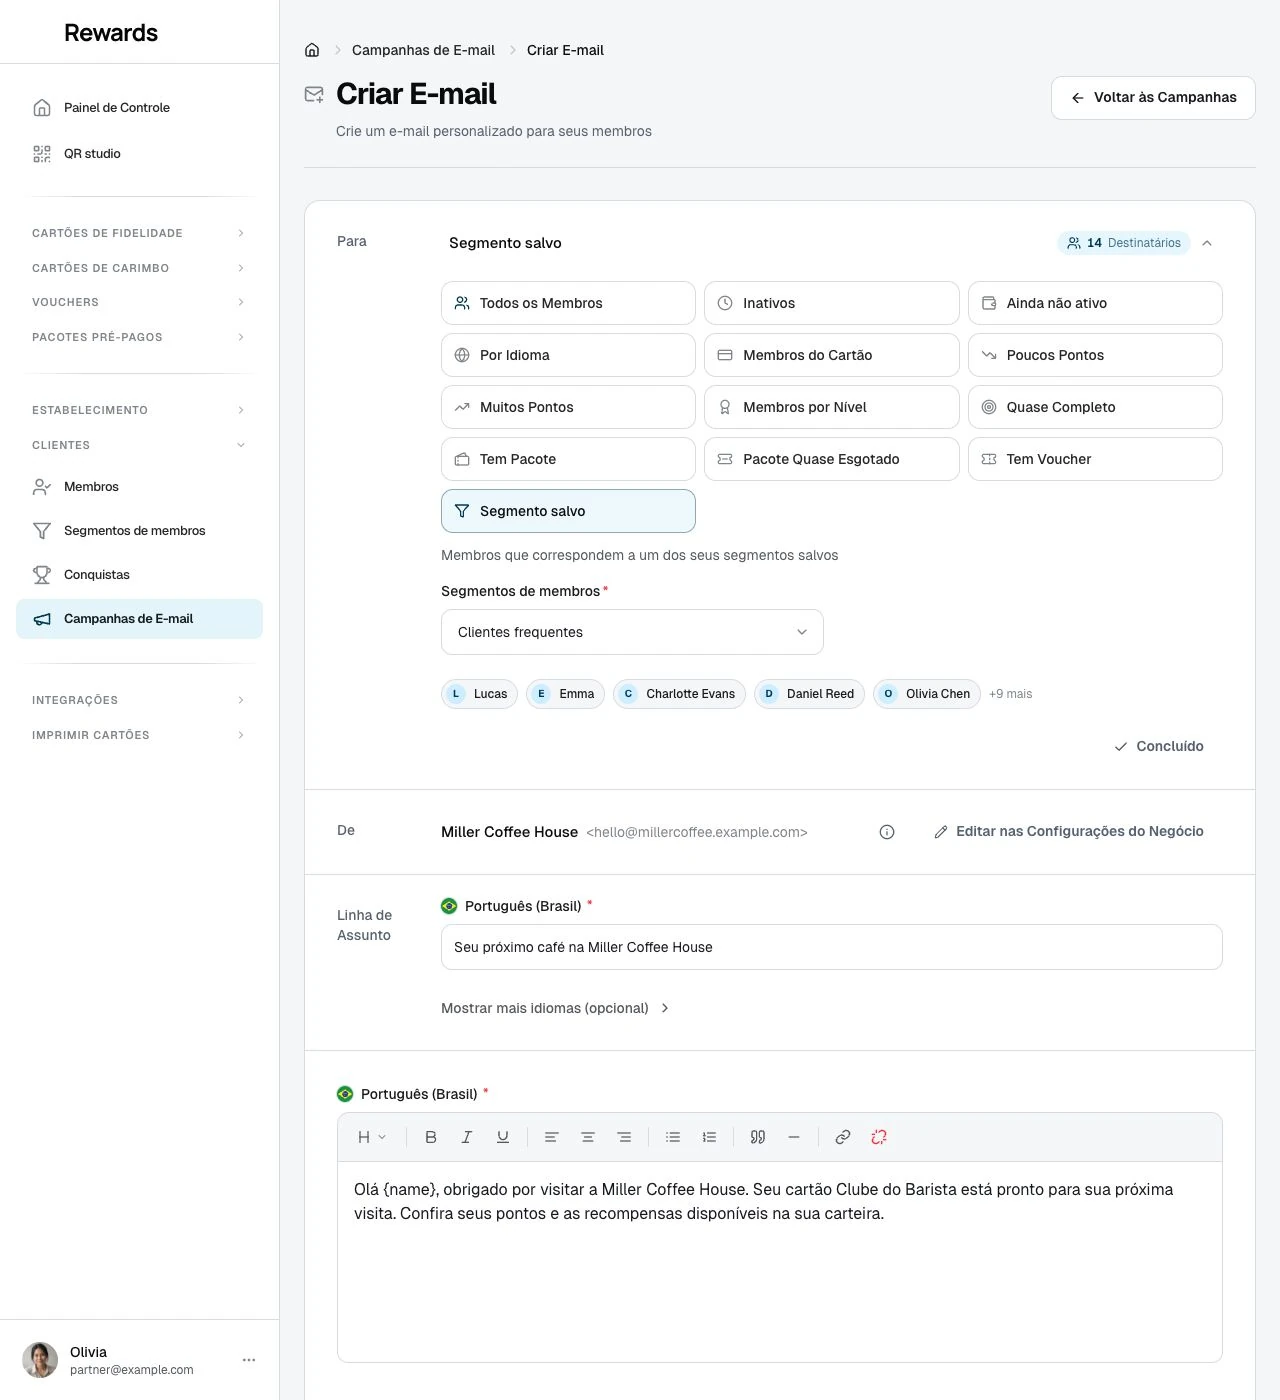
Task: Apply underline formatting in editor toolbar
Action: point(503,1137)
